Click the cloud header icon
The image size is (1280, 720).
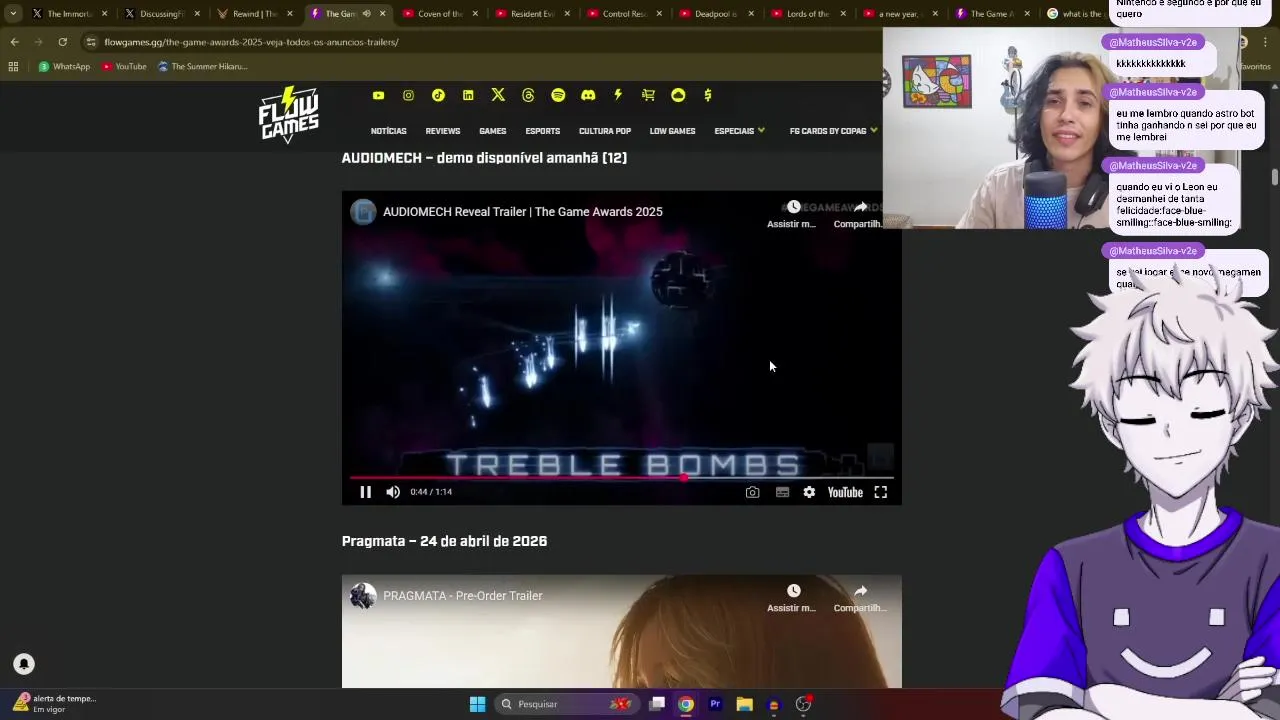pos(678,95)
